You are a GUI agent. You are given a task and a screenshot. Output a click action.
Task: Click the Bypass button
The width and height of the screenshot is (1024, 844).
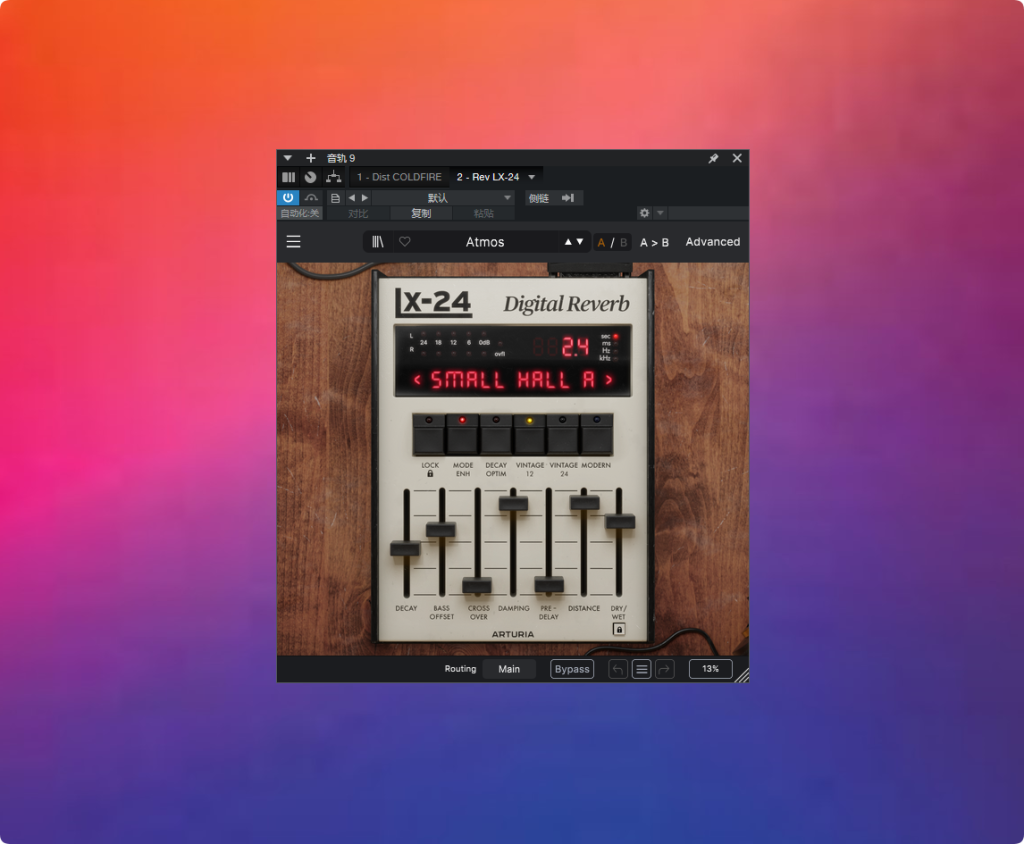[x=572, y=669]
